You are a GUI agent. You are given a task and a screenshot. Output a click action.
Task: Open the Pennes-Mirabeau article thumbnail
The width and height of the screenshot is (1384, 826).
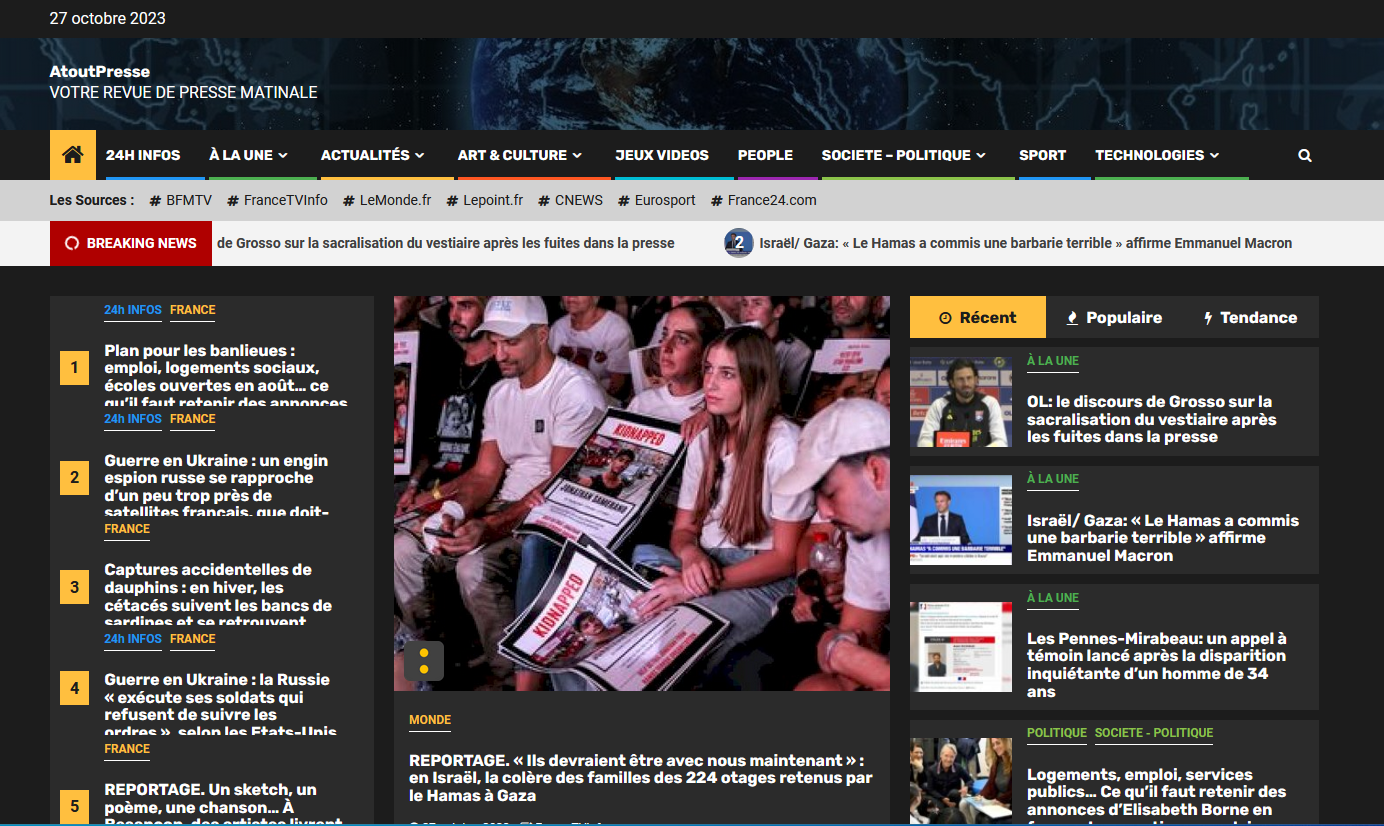(961, 647)
